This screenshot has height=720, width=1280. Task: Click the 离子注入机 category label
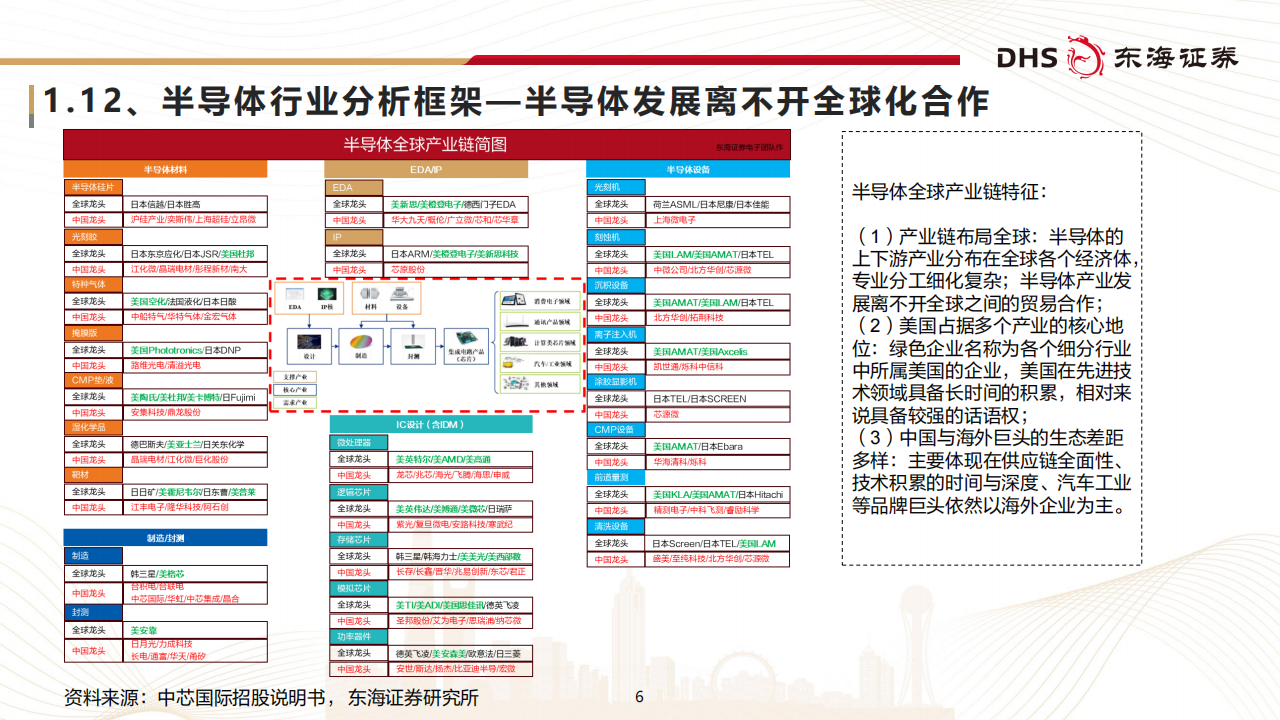(618, 334)
